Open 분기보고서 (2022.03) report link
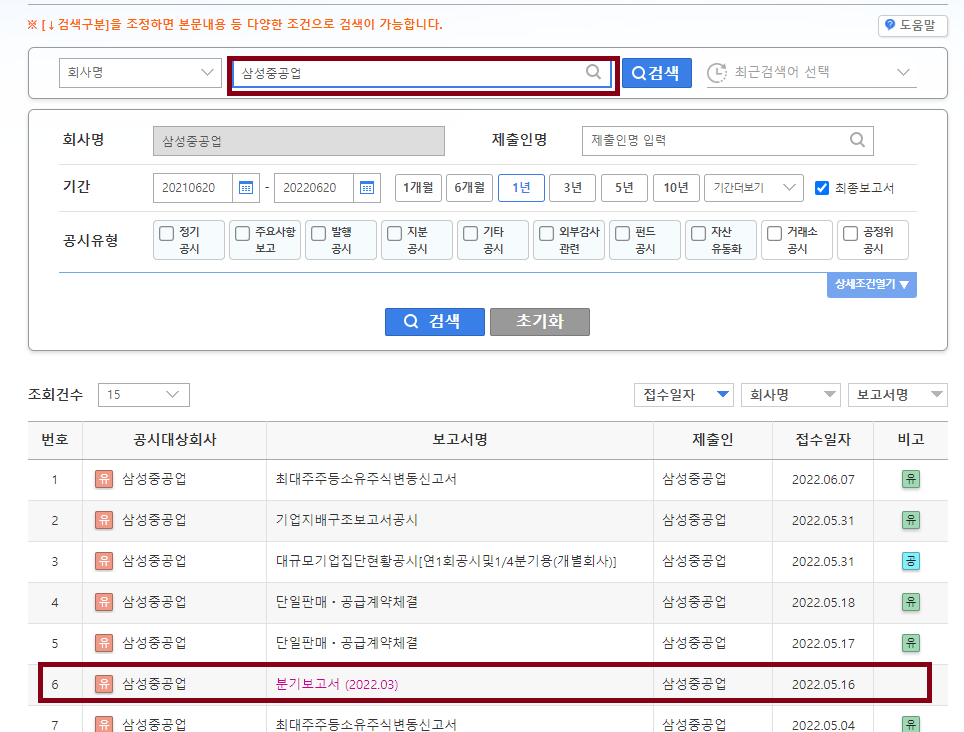 pos(337,684)
